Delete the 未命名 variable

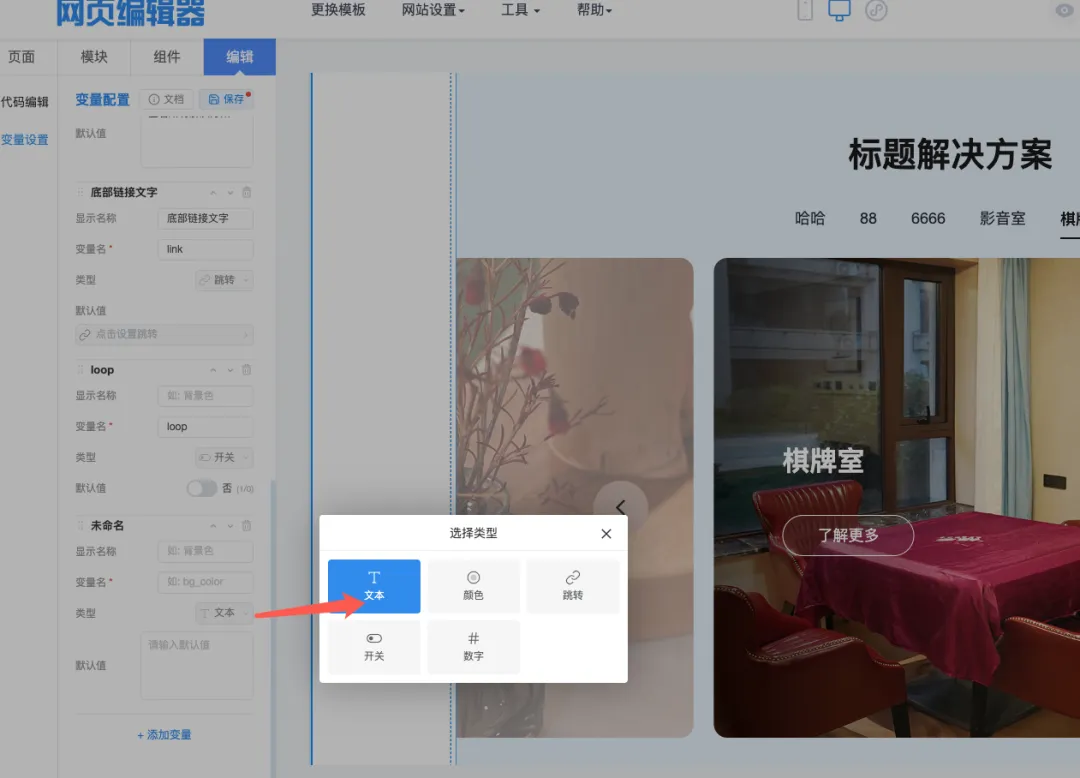pyautogui.click(x=247, y=525)
